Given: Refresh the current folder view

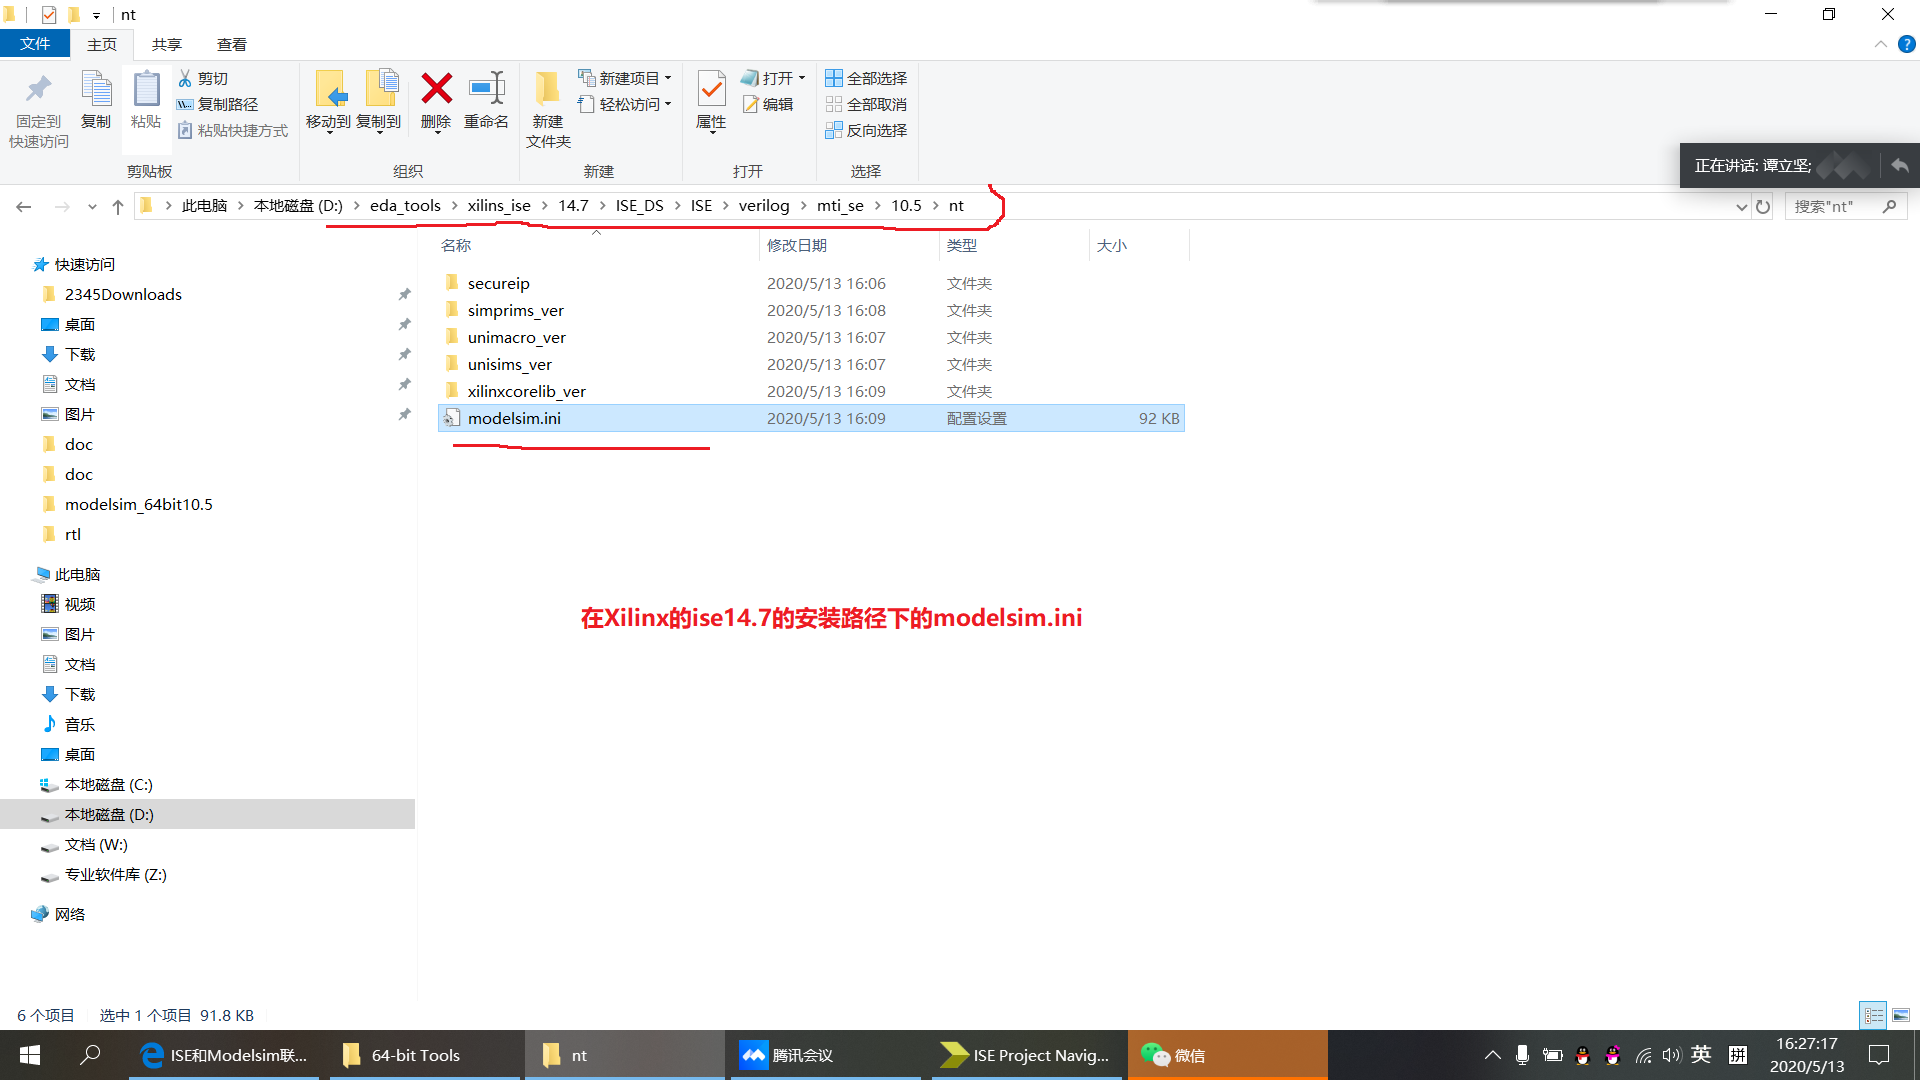Looking at the screenshot, I should 1763,206.
